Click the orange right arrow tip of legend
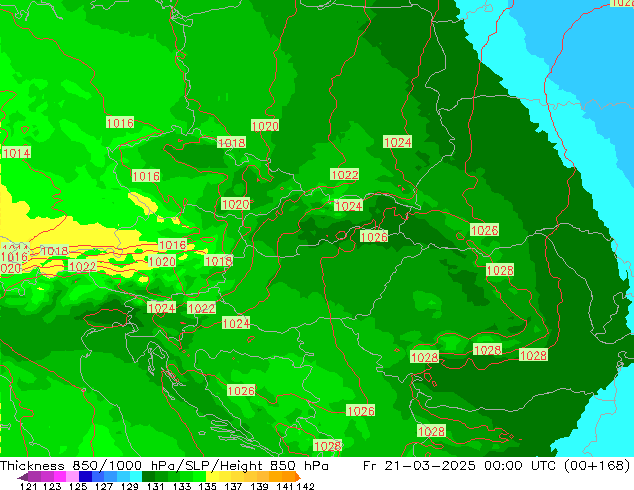The height and width of the screenshot is (490, 634). point(298,477)
